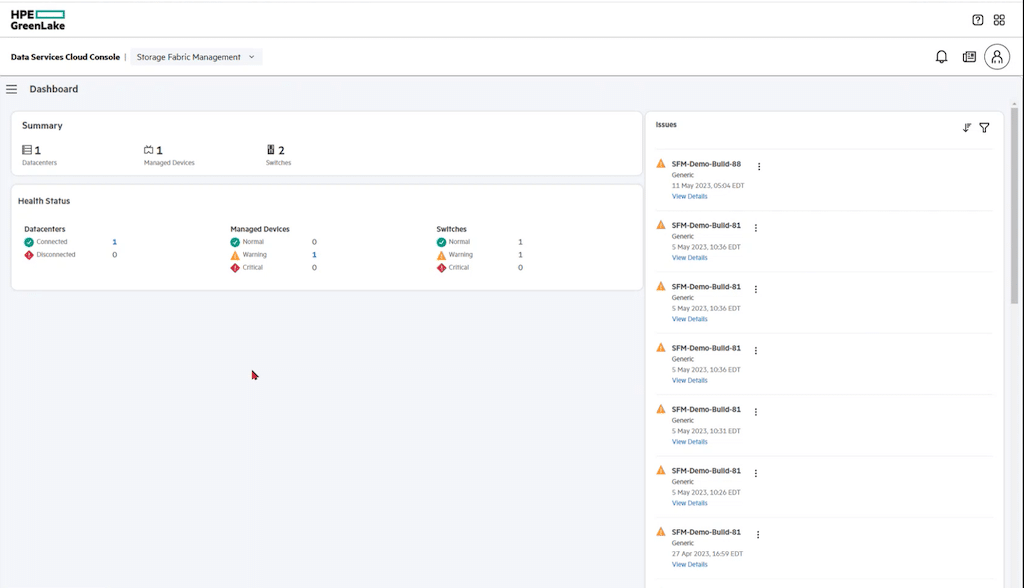Click the Issues panel heading
The width and height of the screenshot is (1024, 588).
click(666, 125)
